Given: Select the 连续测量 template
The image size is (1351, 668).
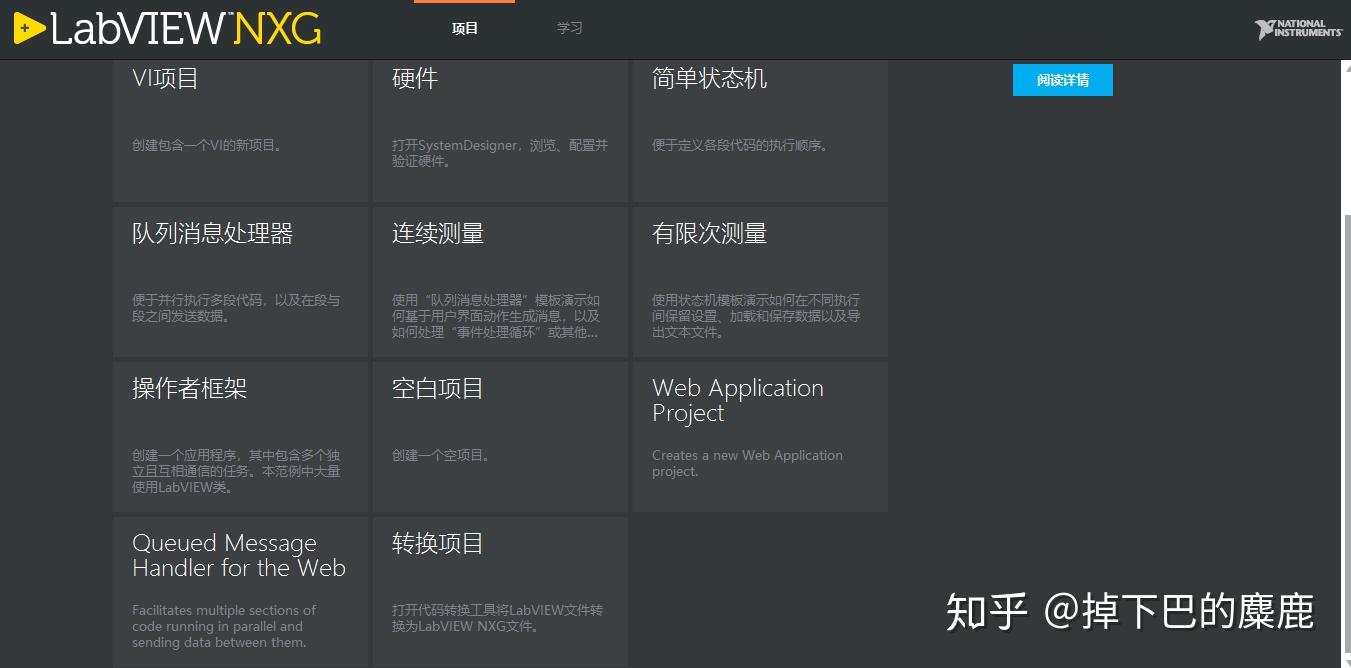Looking at the screenshot, I should click(x=500, y=280).
